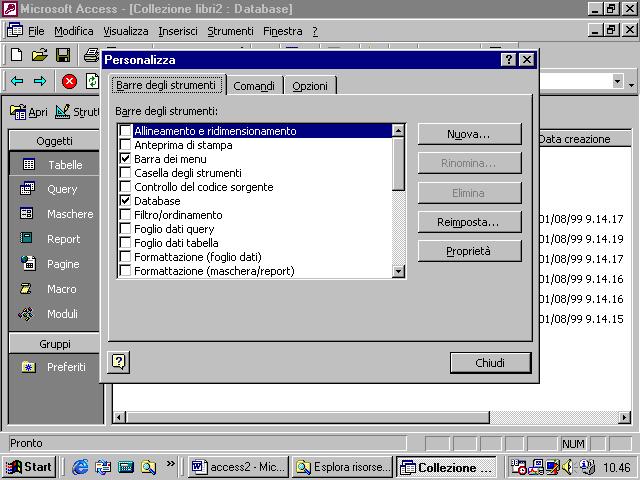The height and width of the screenshot is (480, 640).
Task: Enable Formattazione (foglio dati) checkbox
Action: pos(126,257)
